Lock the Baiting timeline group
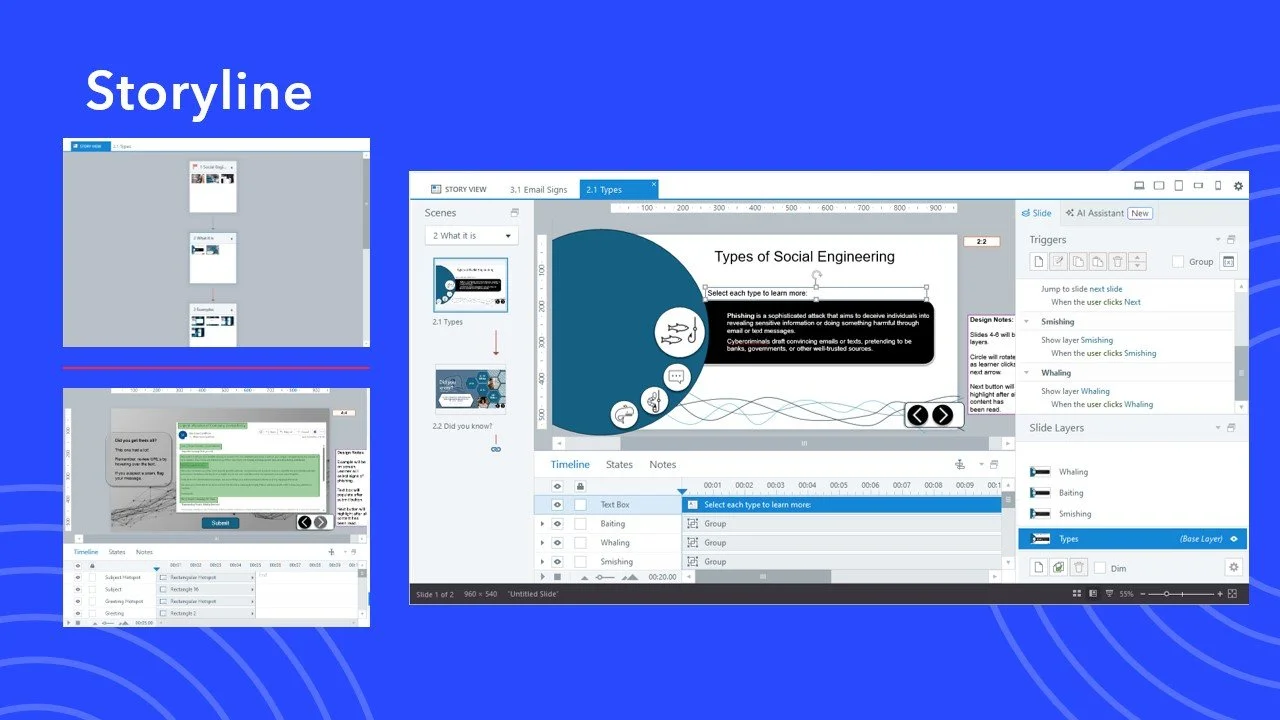Viewport: 1280px width, 720px height. point(580,524)
